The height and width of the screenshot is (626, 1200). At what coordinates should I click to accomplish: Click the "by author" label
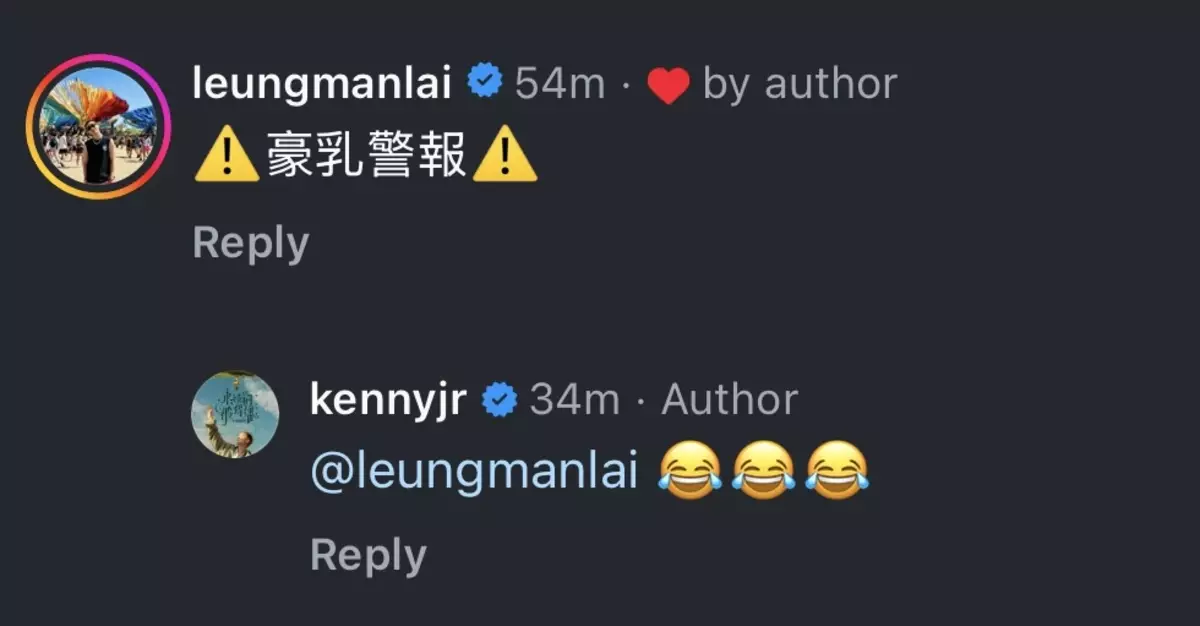(x=800, y=85)
